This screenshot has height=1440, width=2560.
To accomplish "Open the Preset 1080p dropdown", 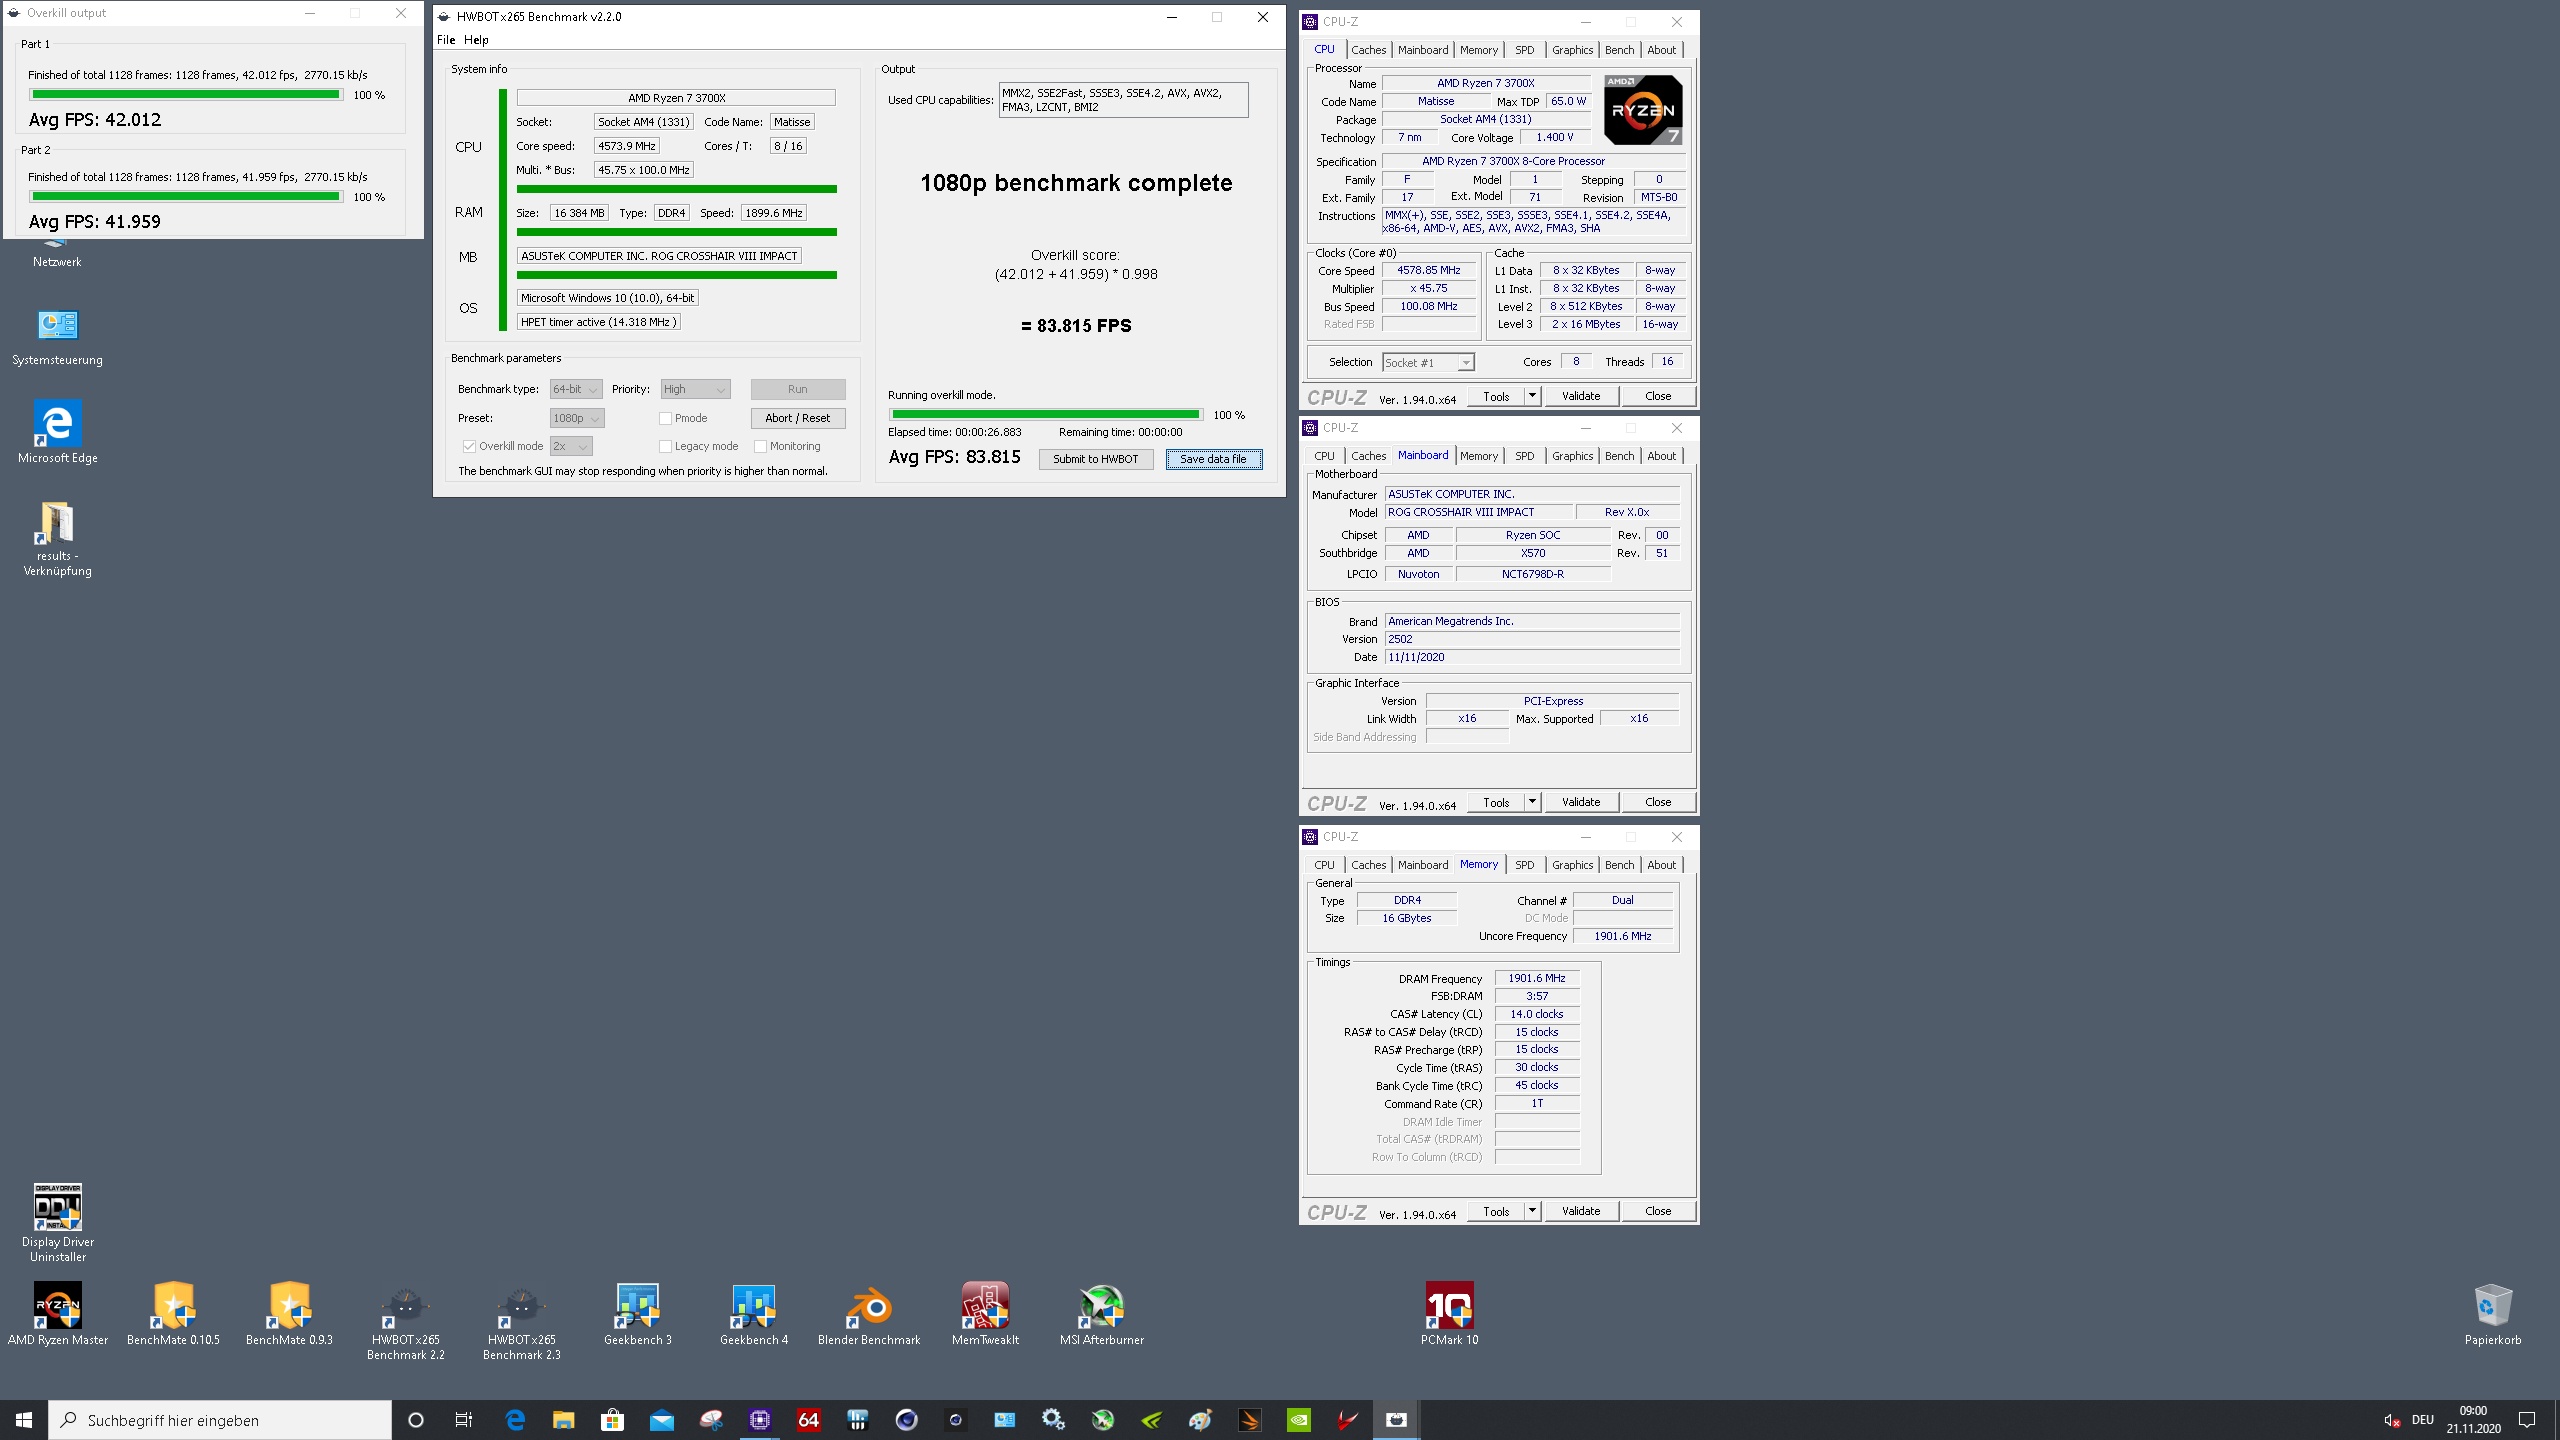I will [577, 418].
